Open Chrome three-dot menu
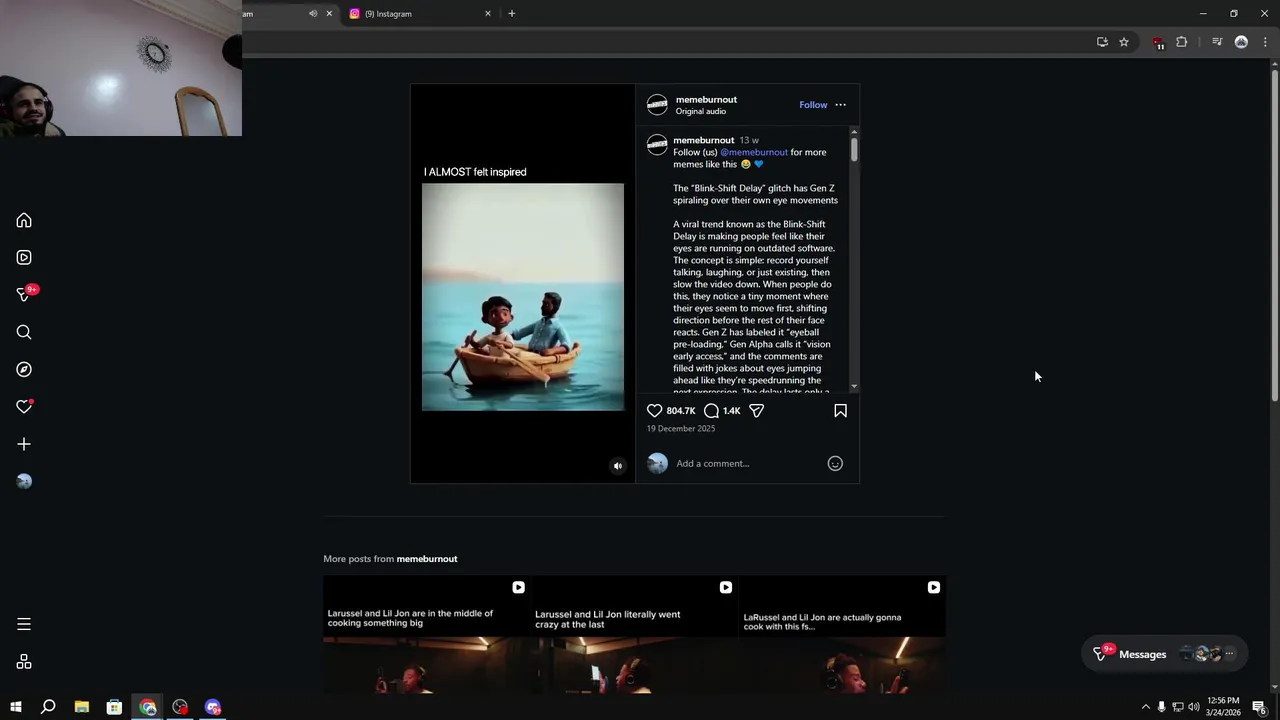The width and height of the screenshot is (1280, 720). pos(1265,42)
